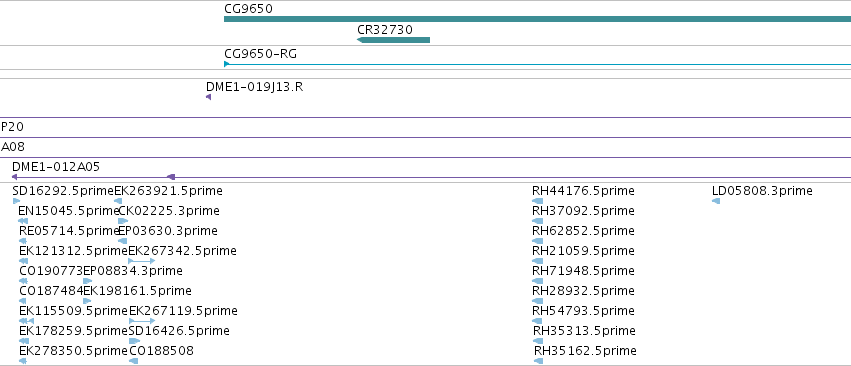Click the P20 track label
This screenshot has height=366, width=851.
pos(12,127)
